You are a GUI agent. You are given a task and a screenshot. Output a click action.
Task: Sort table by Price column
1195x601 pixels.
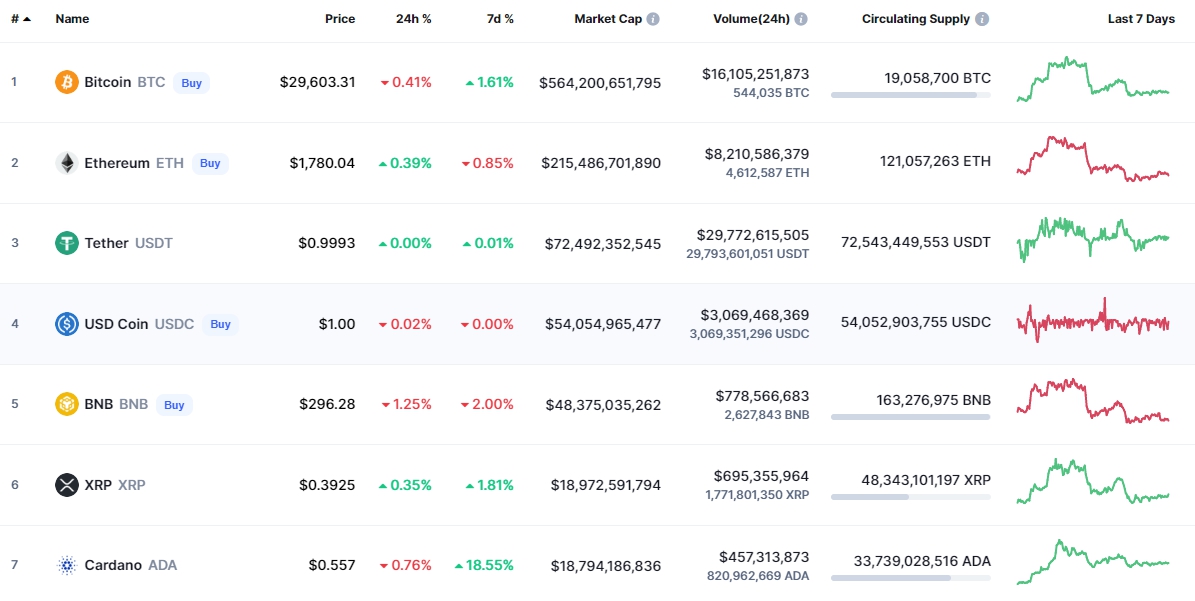(340, 19)
